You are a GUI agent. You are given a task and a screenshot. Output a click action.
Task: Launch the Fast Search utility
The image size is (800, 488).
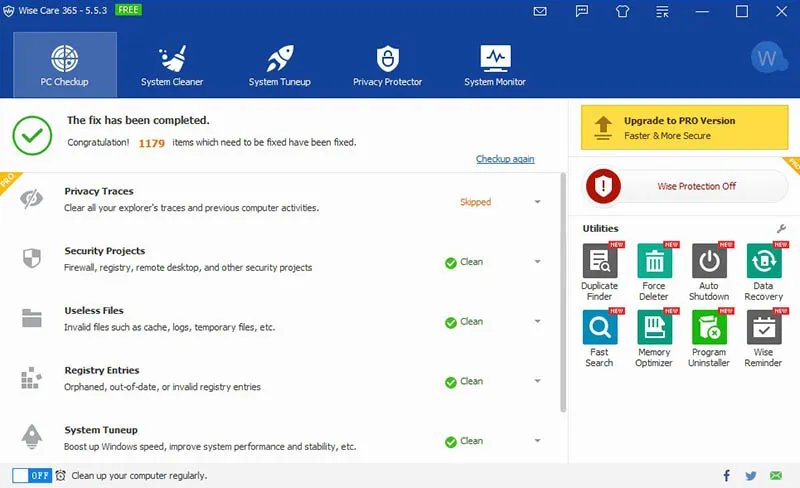(x=600, y=328)
